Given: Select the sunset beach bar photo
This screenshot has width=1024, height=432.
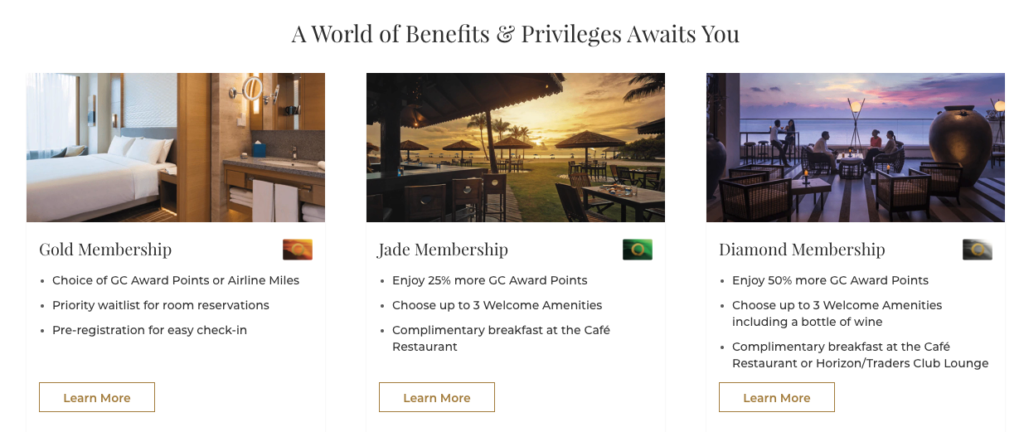Looking at the screenshot, I should click(515, 147).
